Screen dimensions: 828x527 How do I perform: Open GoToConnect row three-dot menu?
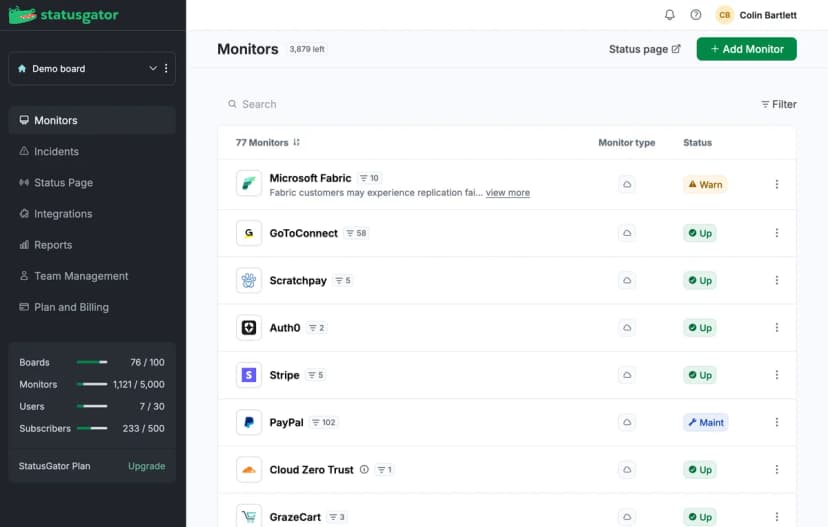tap(777, 233)
